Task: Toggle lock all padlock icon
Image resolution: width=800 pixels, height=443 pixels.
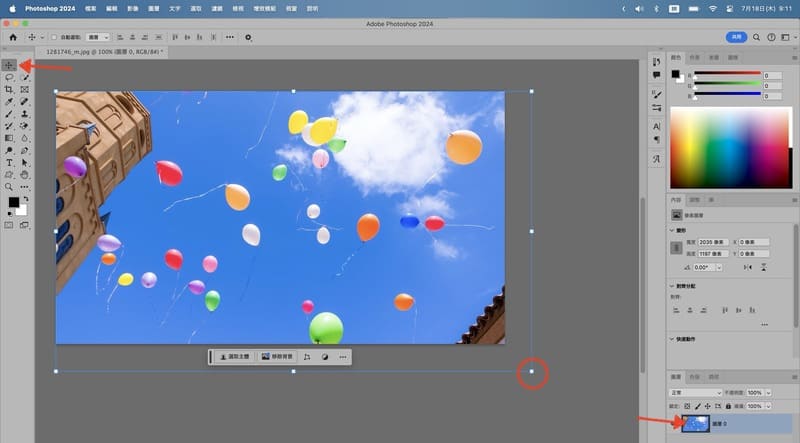Action: coord(728,406)
